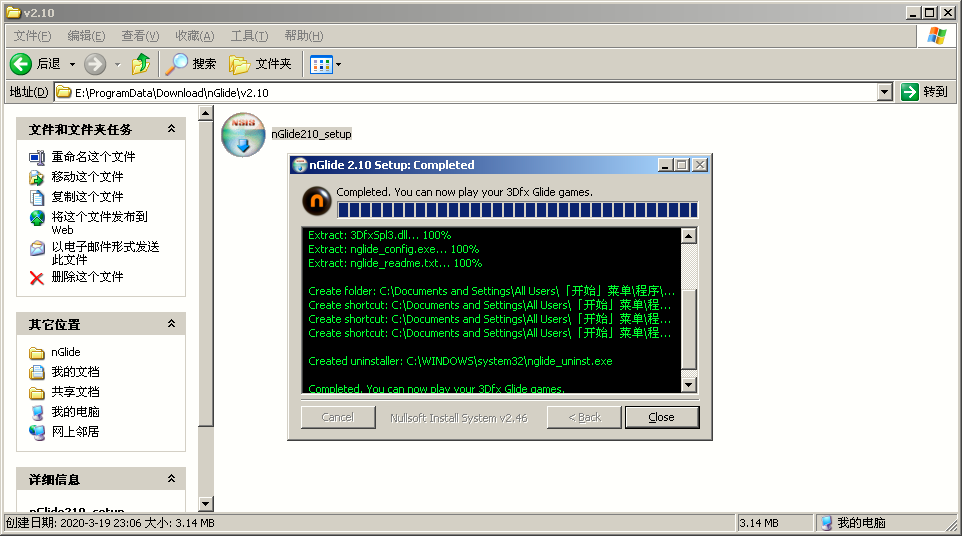Click the Close button in setup
This screenshot has width=962, height=536.
661,417
